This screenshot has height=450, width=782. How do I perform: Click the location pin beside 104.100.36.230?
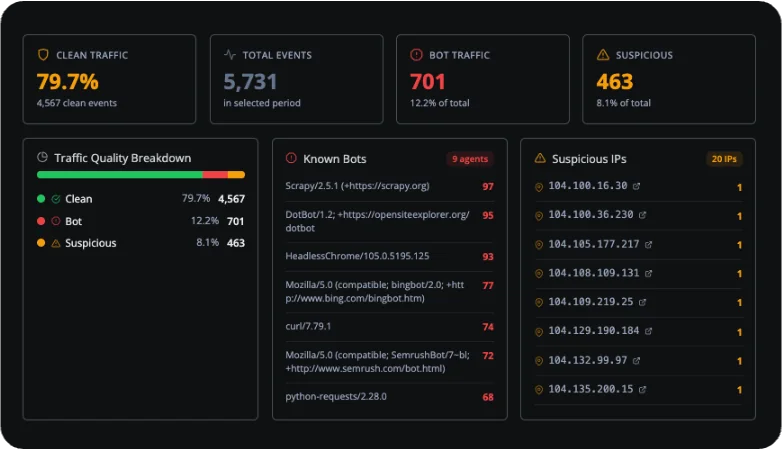pos(539,216)
